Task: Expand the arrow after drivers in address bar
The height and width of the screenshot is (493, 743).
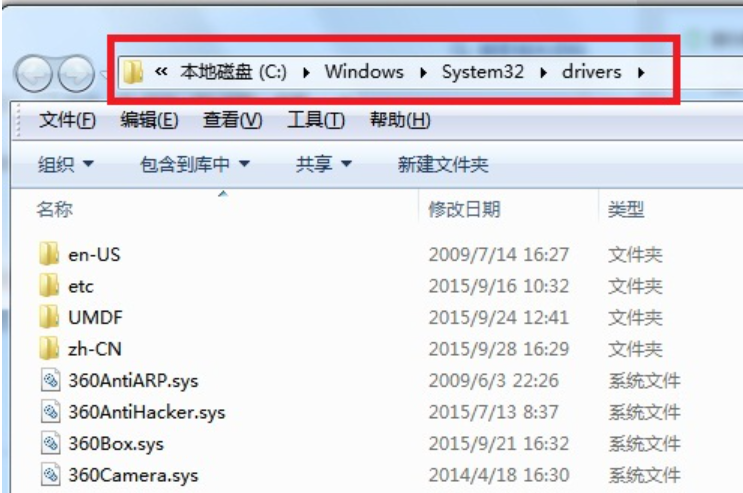Action: 640,72
